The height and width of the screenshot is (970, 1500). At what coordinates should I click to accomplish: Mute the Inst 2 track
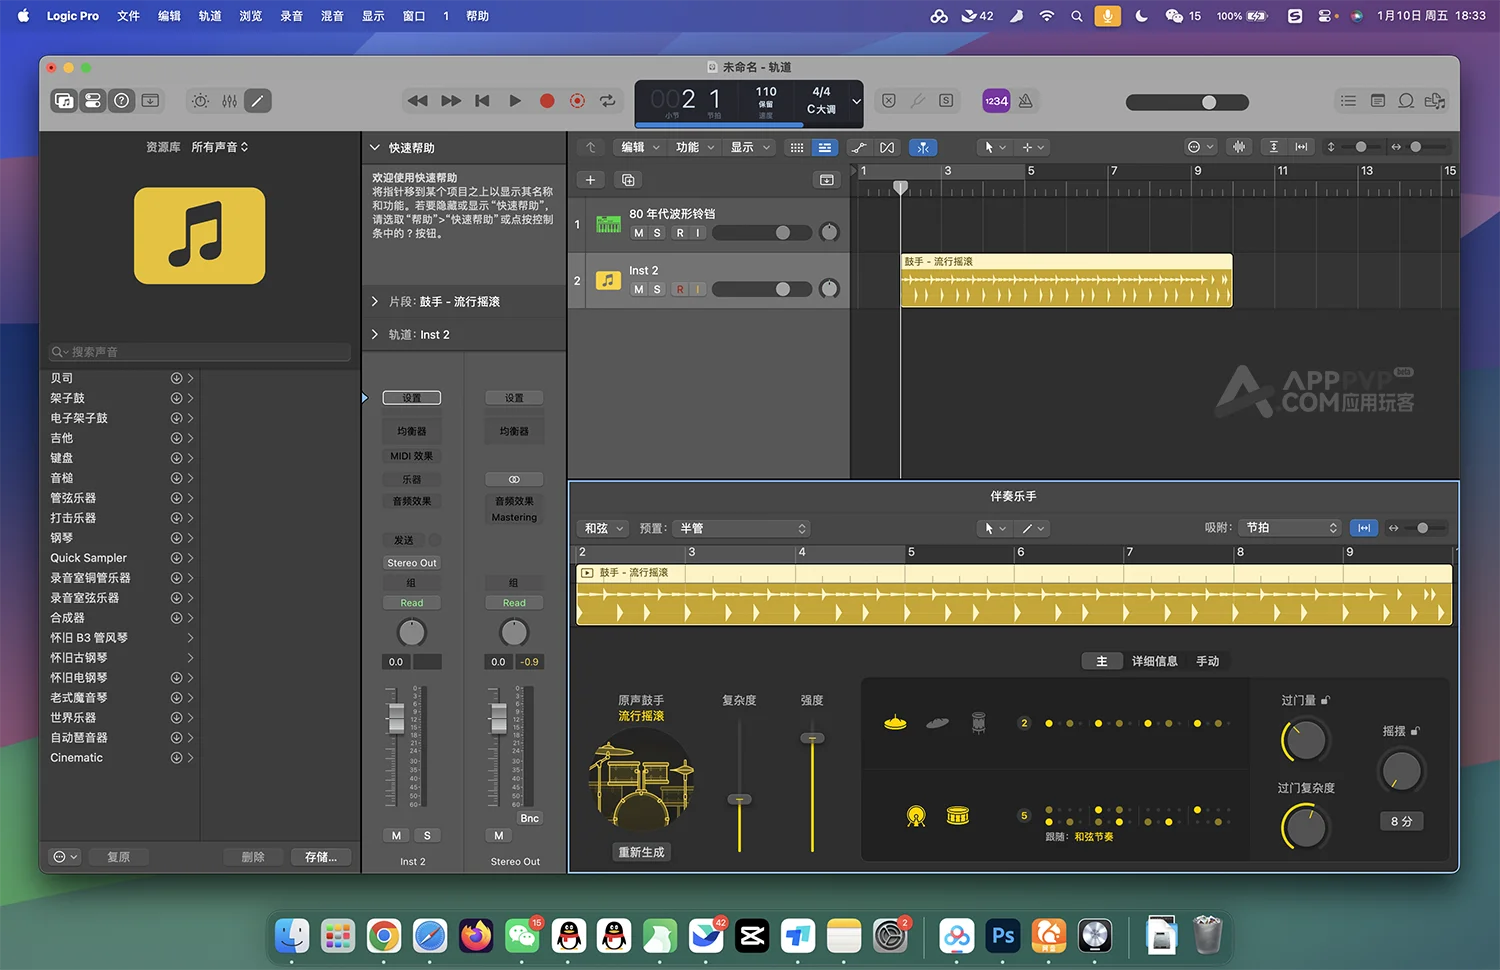pos(639,290)
